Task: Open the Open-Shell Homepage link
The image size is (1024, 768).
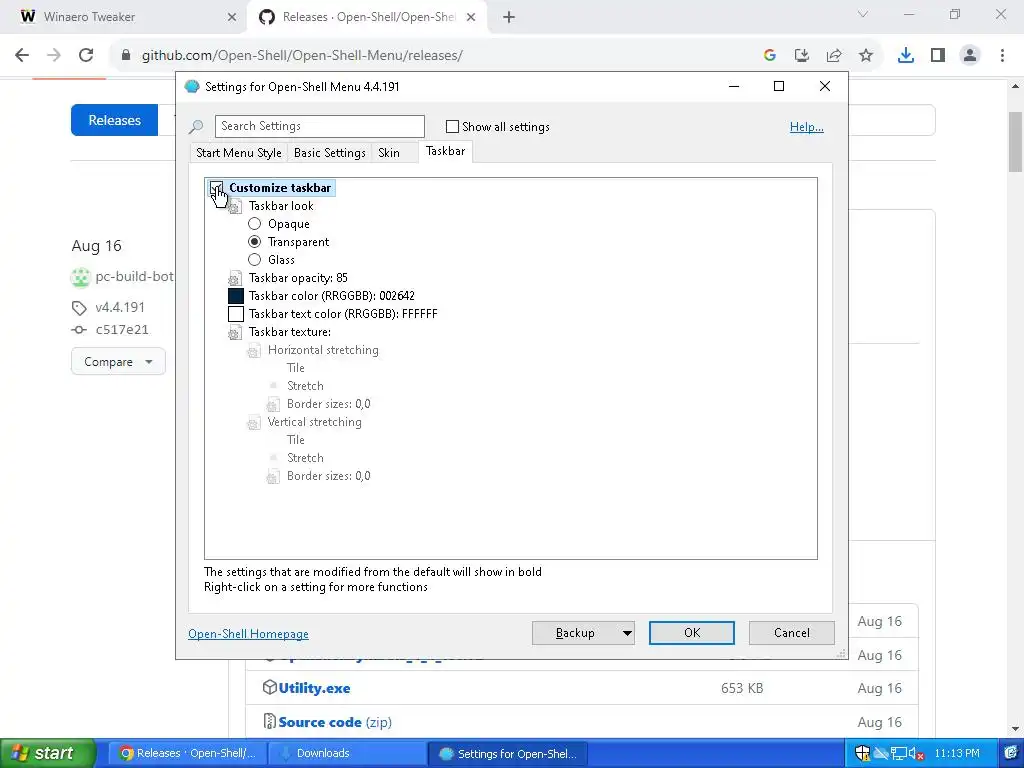Action: [x=248, y=634]
